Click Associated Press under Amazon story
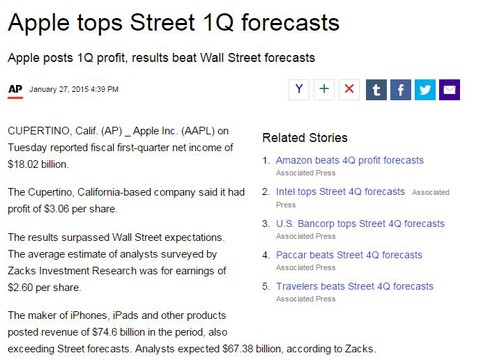 tap(306, 173)
